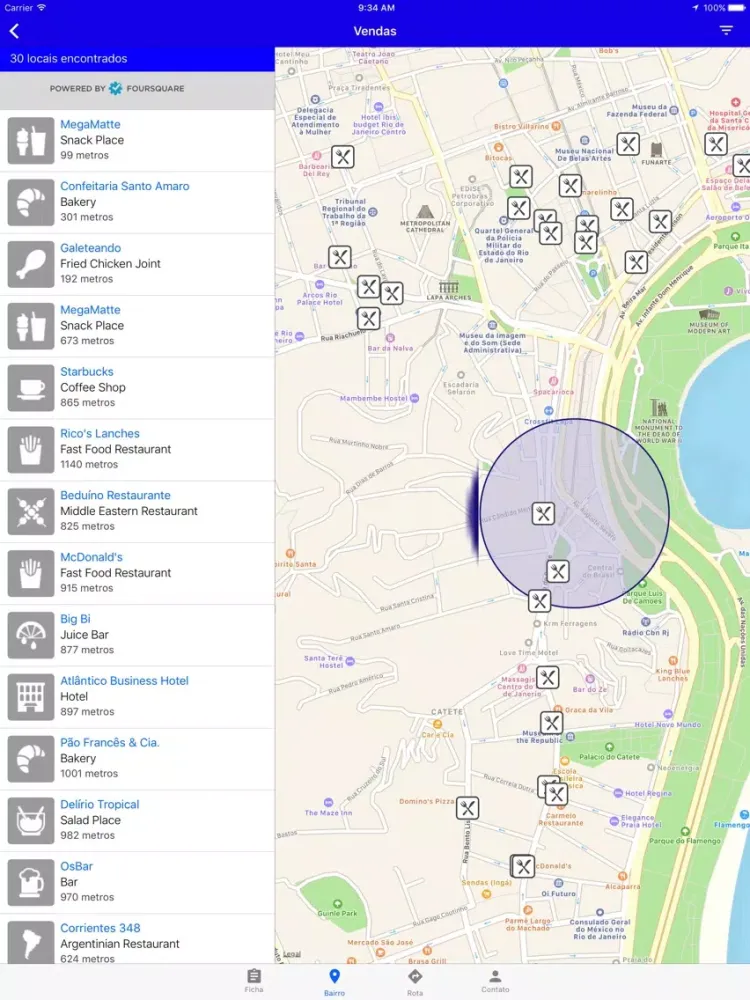Tap the citrus icon for Big Bi
Image resolution: width=750 pixels, height=1000 pixels.
31,635
